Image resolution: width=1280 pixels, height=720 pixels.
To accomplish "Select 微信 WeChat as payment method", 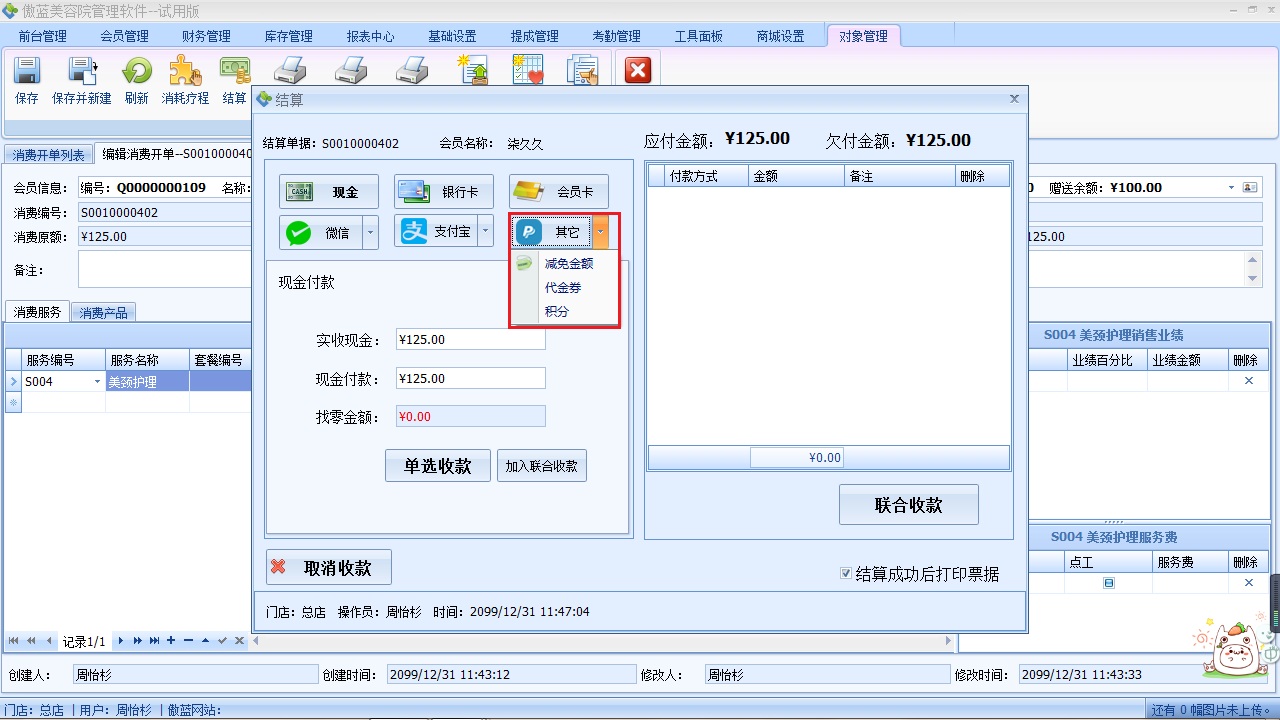I will point(320,231).
